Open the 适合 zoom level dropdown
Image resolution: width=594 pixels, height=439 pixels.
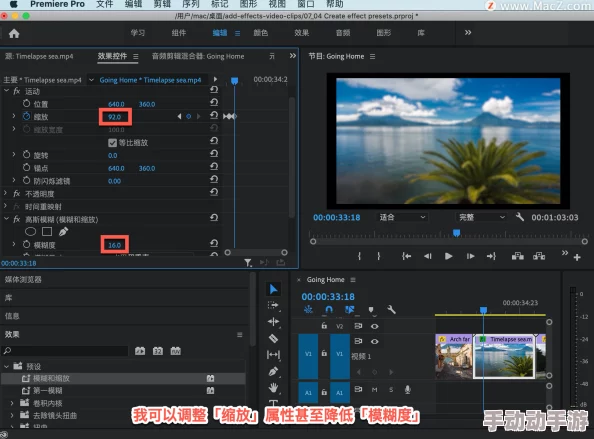tap(402, 217)
